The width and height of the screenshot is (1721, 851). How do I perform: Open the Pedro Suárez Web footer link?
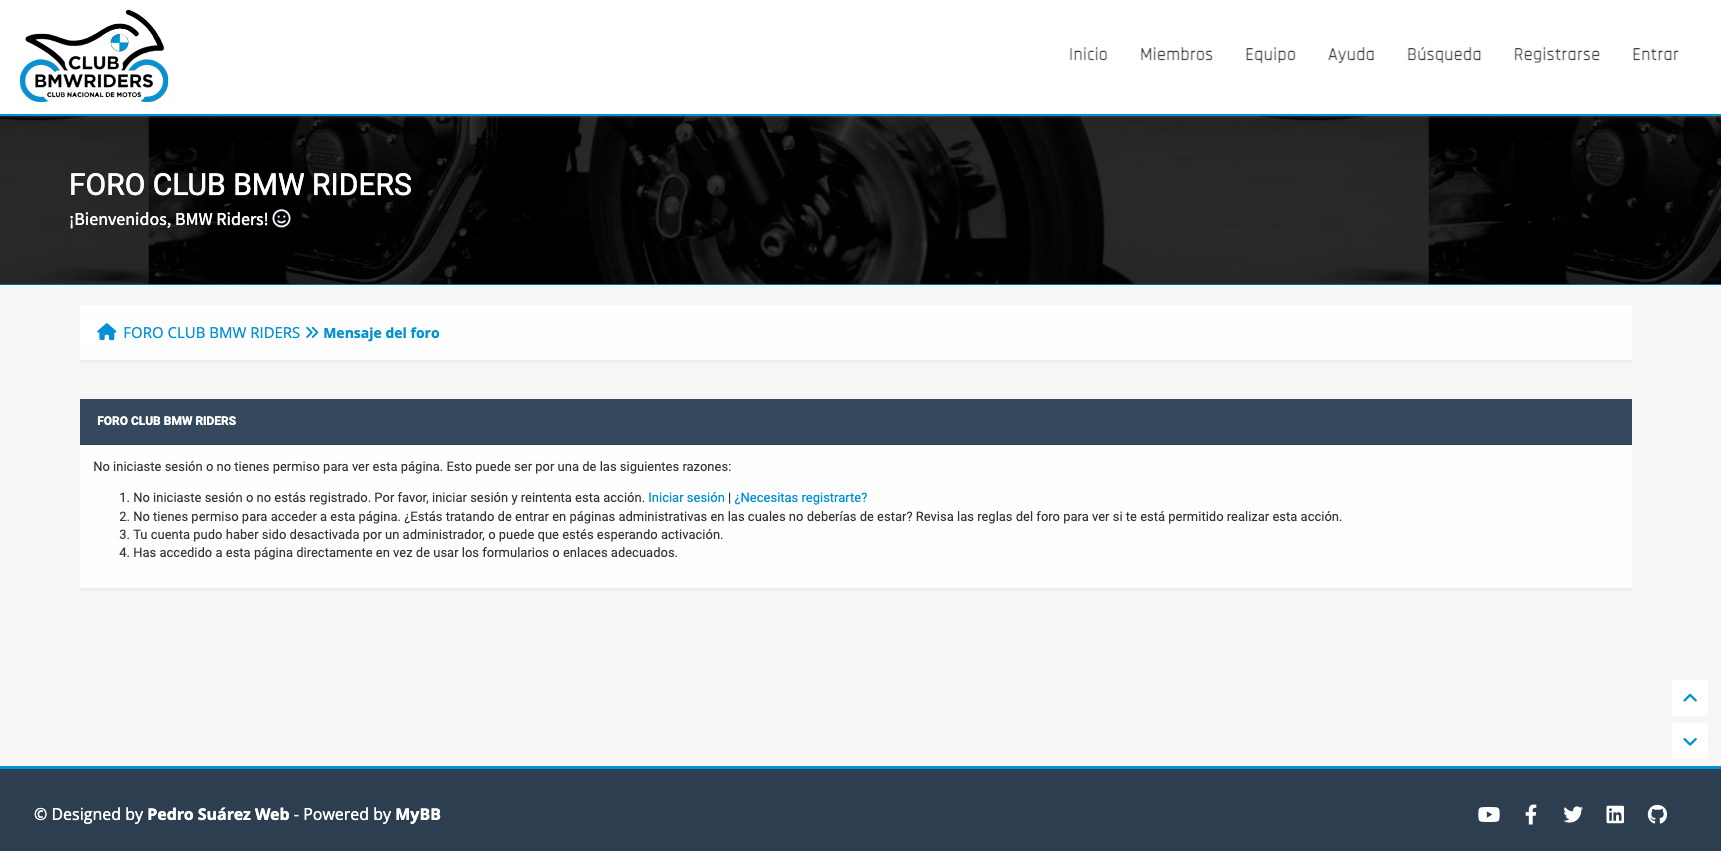pos(218,814)
